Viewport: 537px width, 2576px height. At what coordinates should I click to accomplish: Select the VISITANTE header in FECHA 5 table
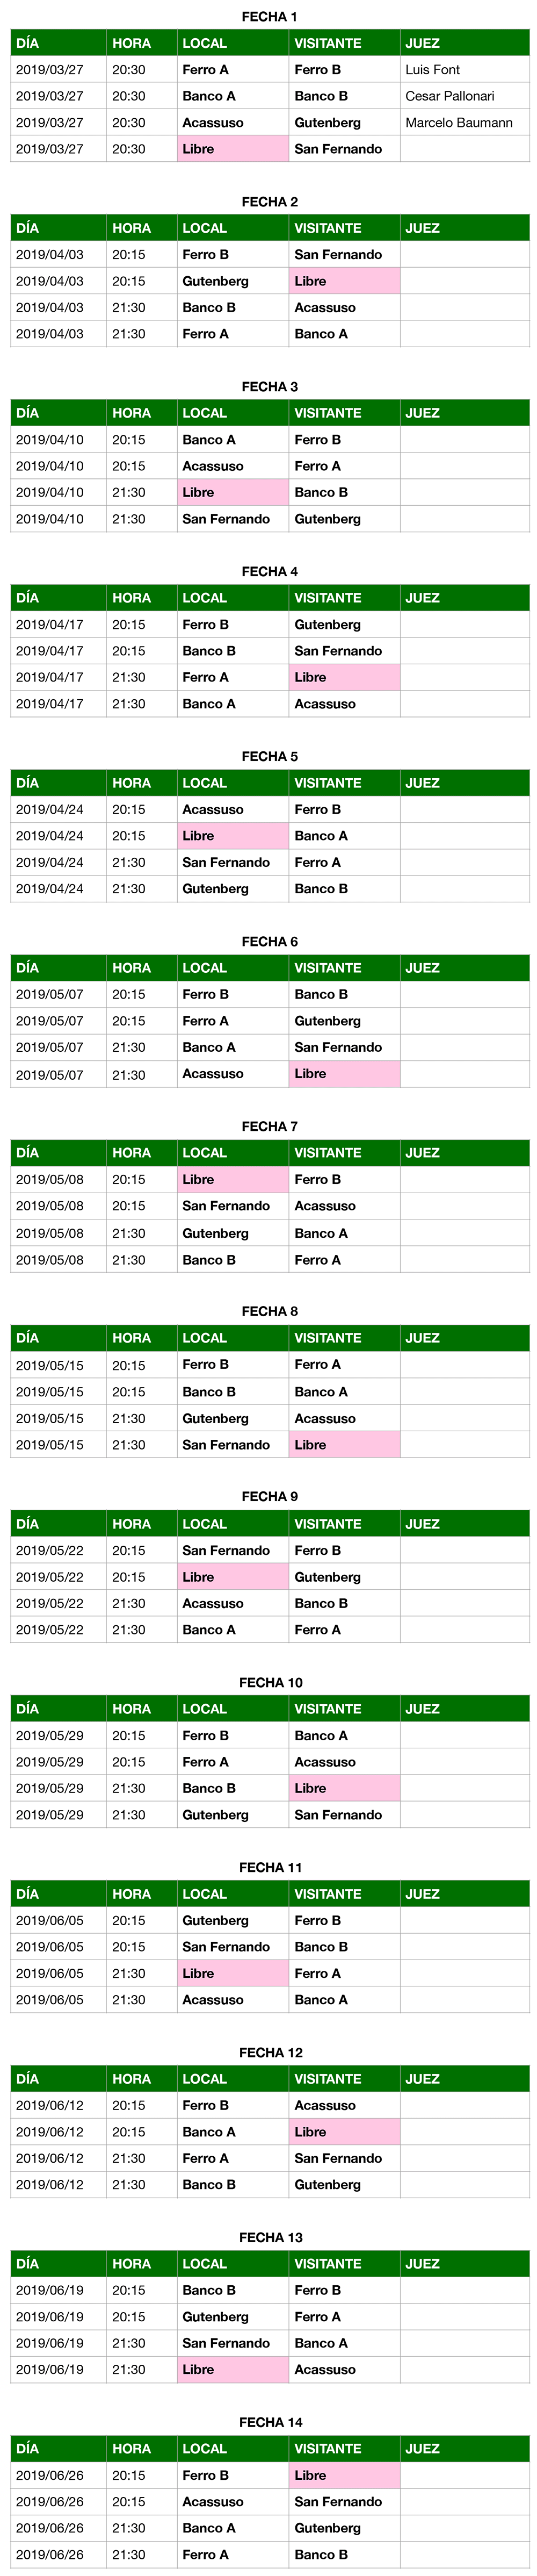coord(344,783)
